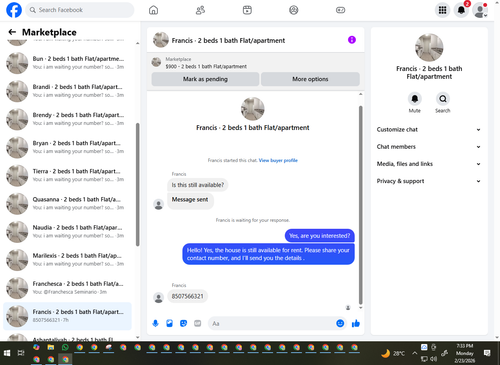Open the Marilexis conversation
Screen dimensions: 500x365
pos(68,260)
